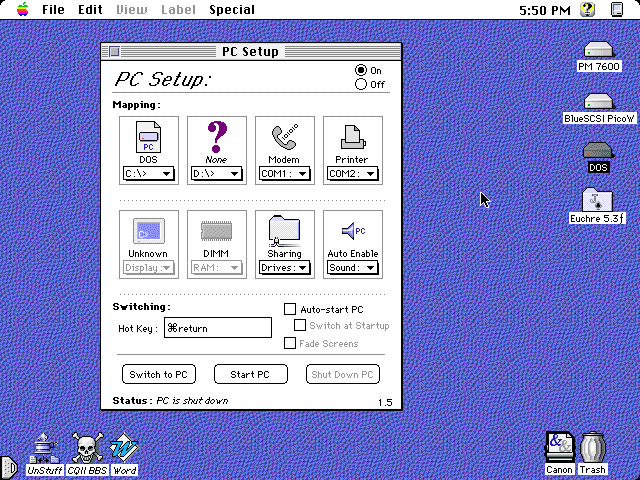Close the PC Setup window
Viewport: 640px width, 480px height.
click(115, 51)
